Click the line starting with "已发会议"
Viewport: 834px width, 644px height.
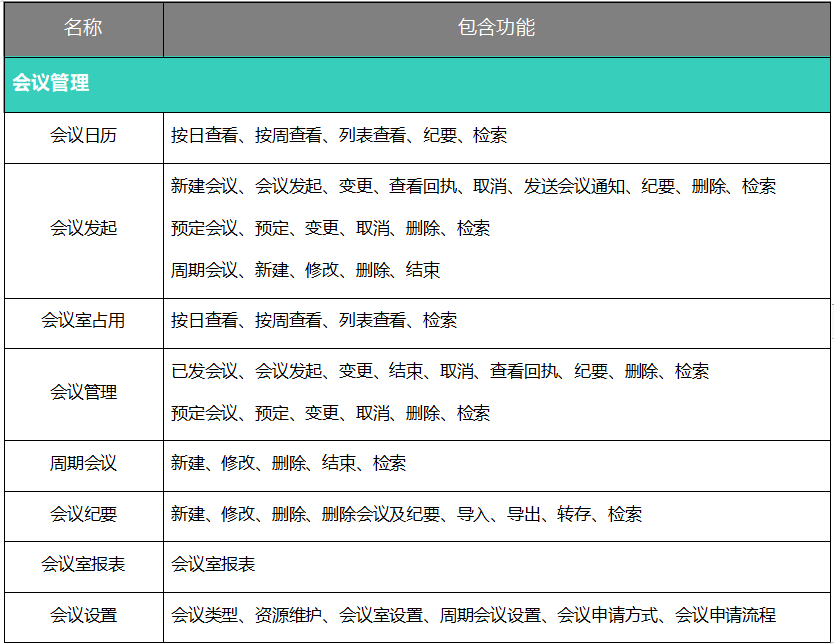tap(439, 371)
